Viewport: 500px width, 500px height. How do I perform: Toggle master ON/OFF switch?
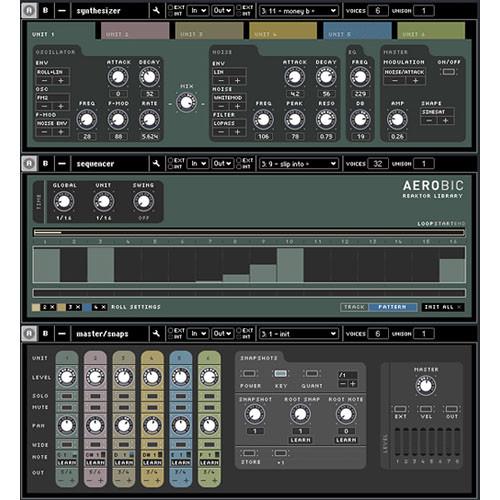click(448, 72)
